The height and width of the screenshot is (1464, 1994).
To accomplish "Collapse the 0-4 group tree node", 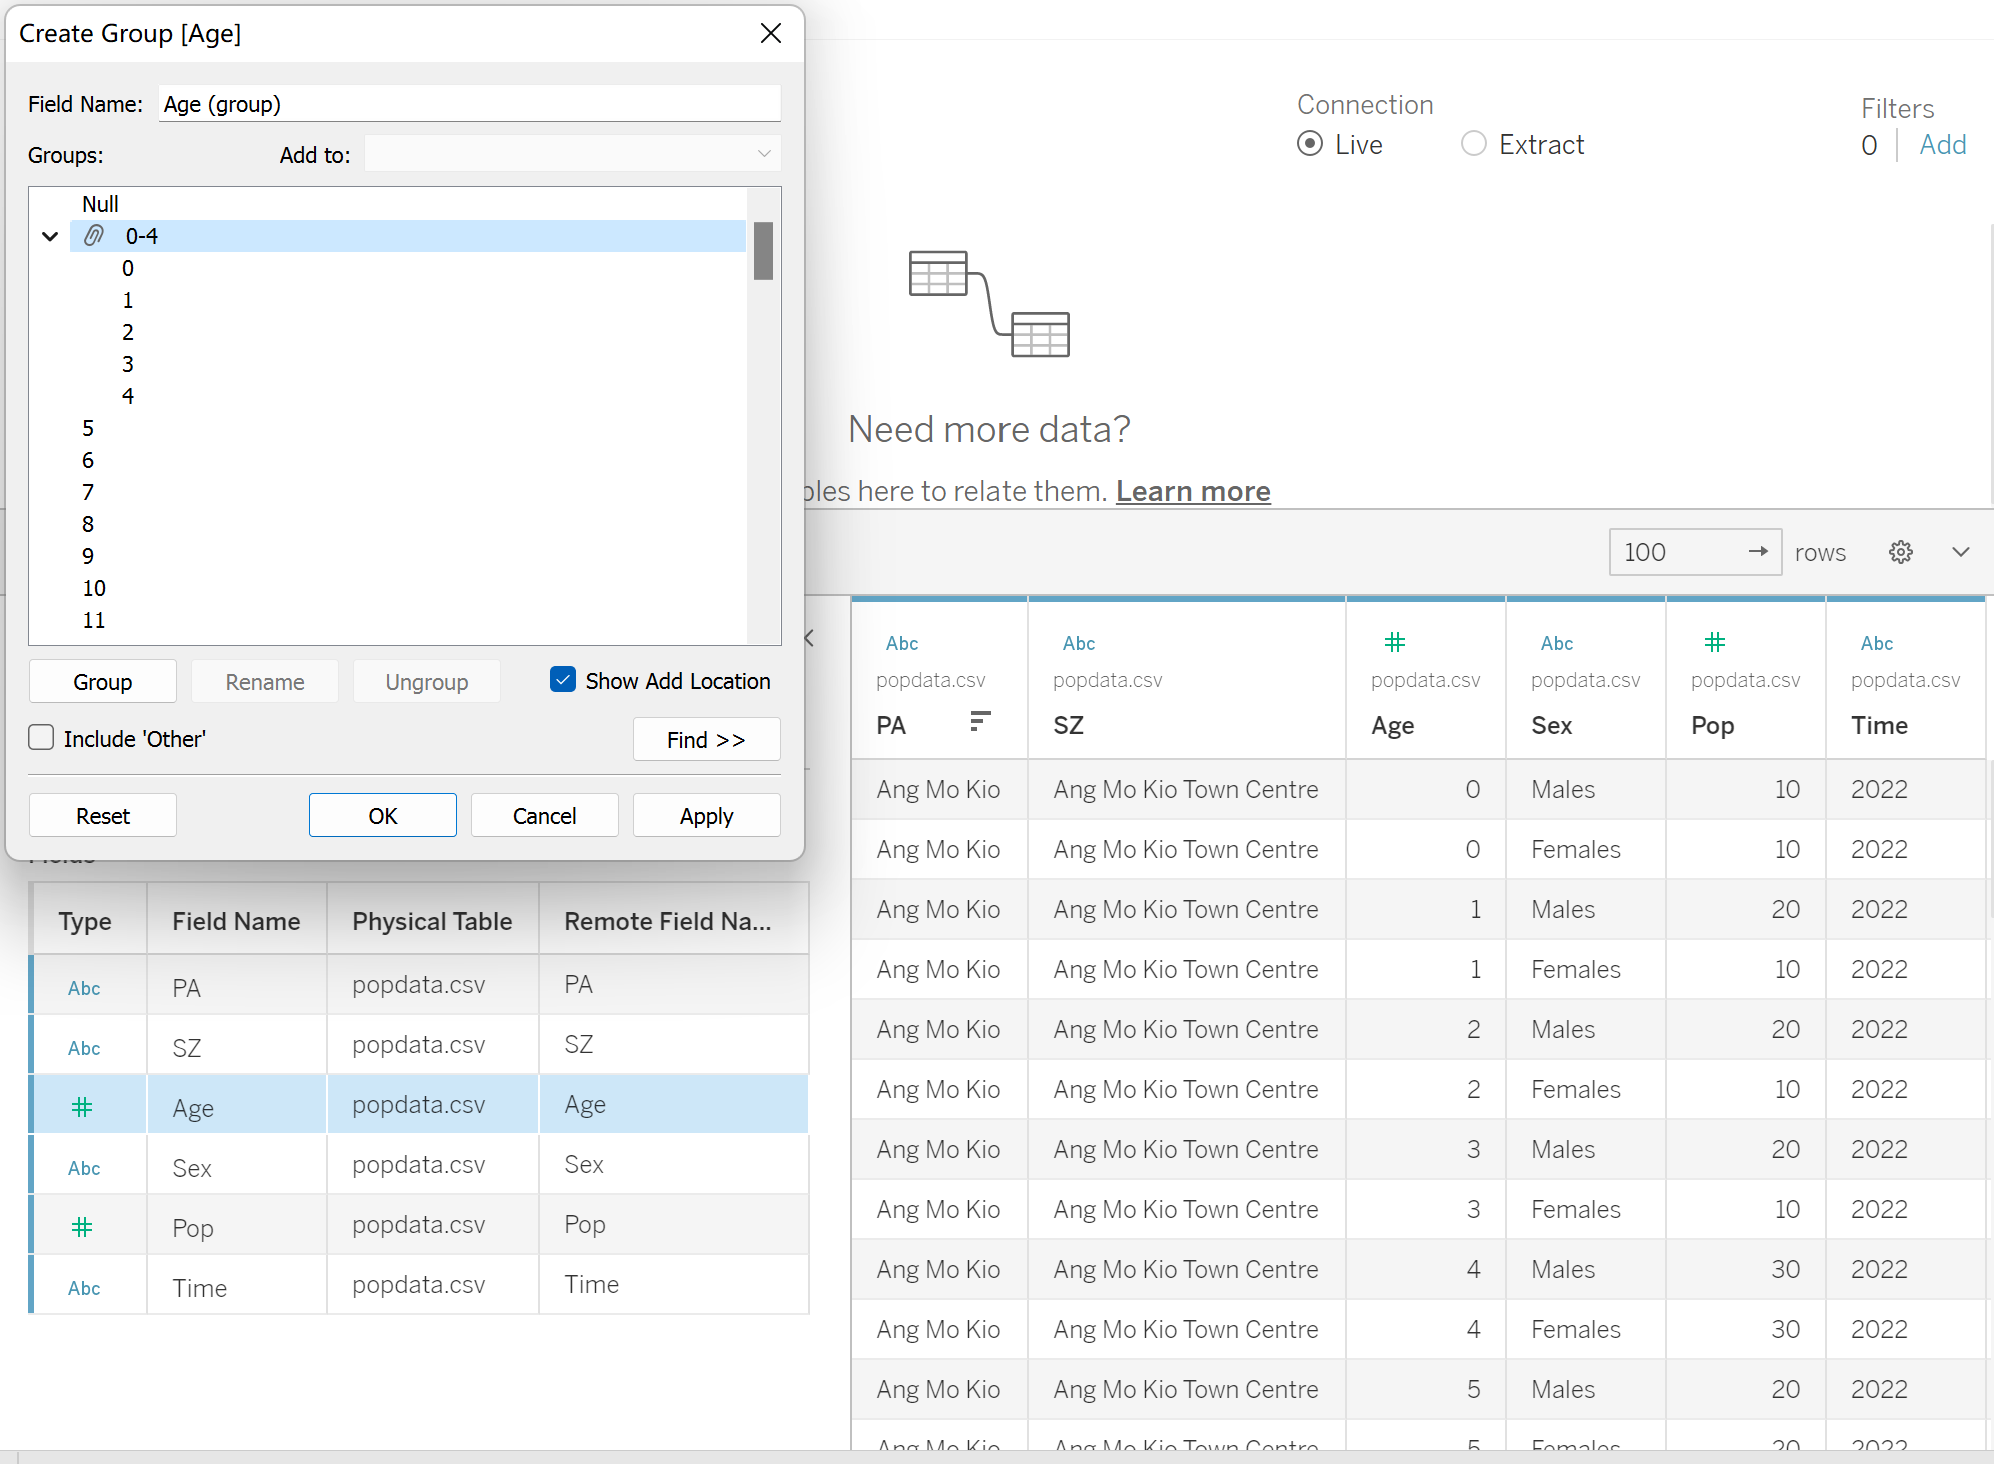I will pyautogui.click(x=50, y=237).
